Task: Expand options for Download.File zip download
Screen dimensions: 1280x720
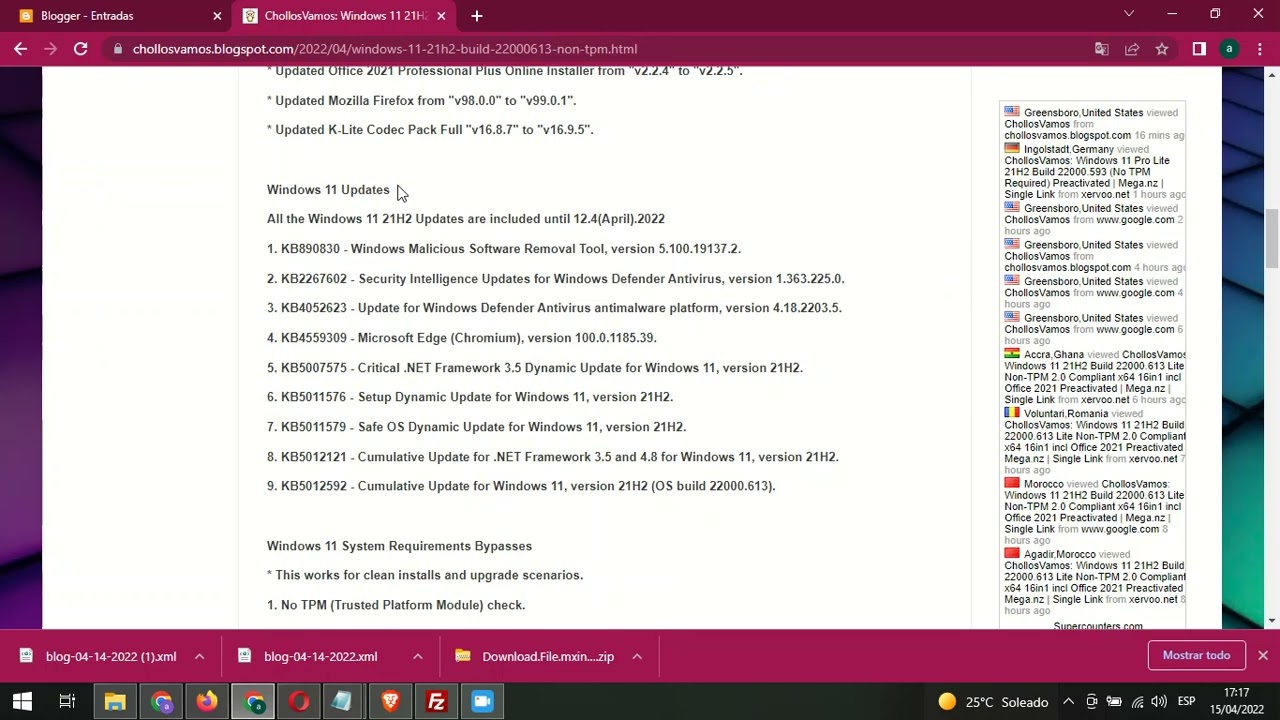Action: [x=637, y=657]
